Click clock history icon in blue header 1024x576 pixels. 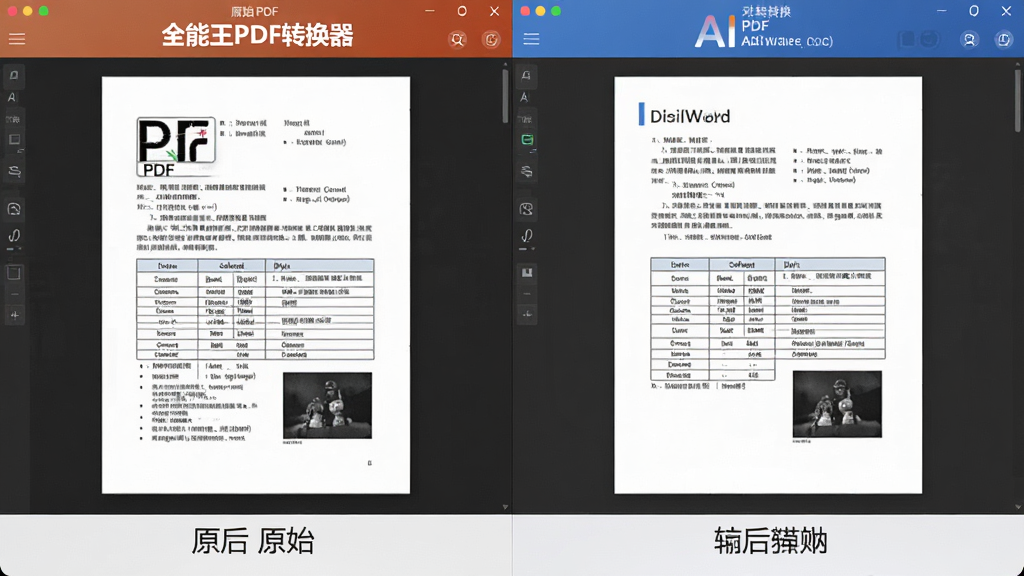click(1004, 40)
